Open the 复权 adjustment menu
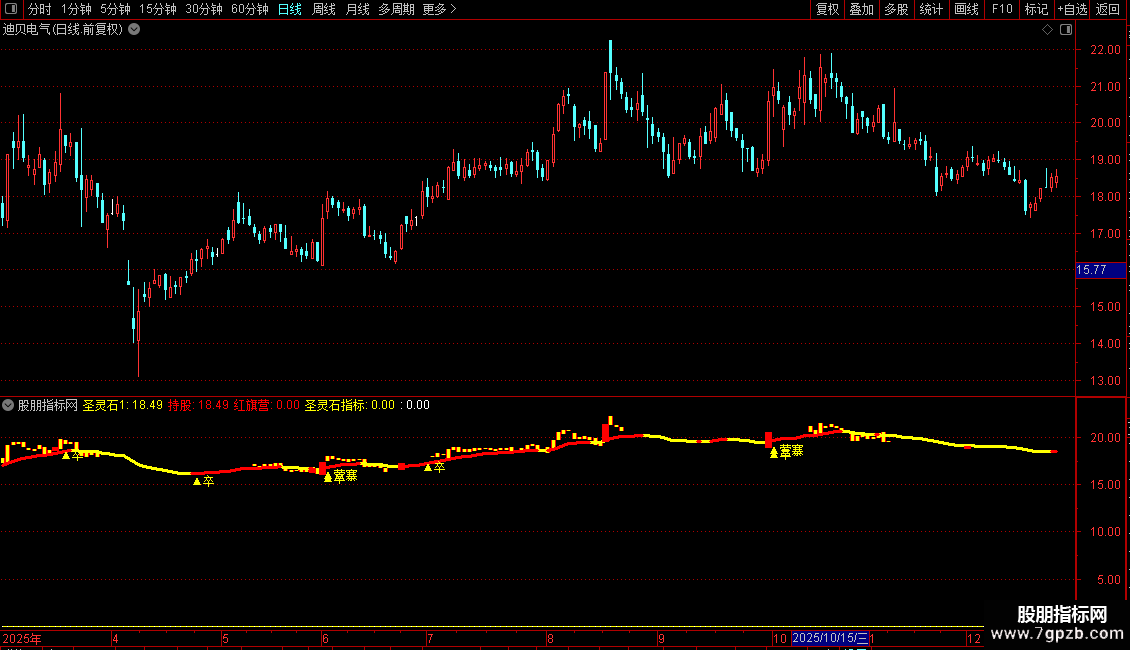Screen dimensions: 1130x650 coord(827,9)
